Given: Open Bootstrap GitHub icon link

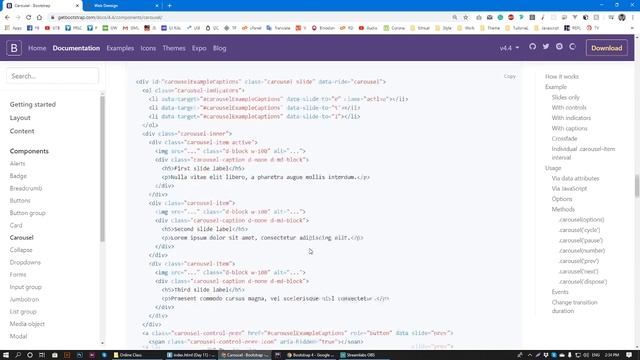Looking at the screenshot, I should pos(533,47).
